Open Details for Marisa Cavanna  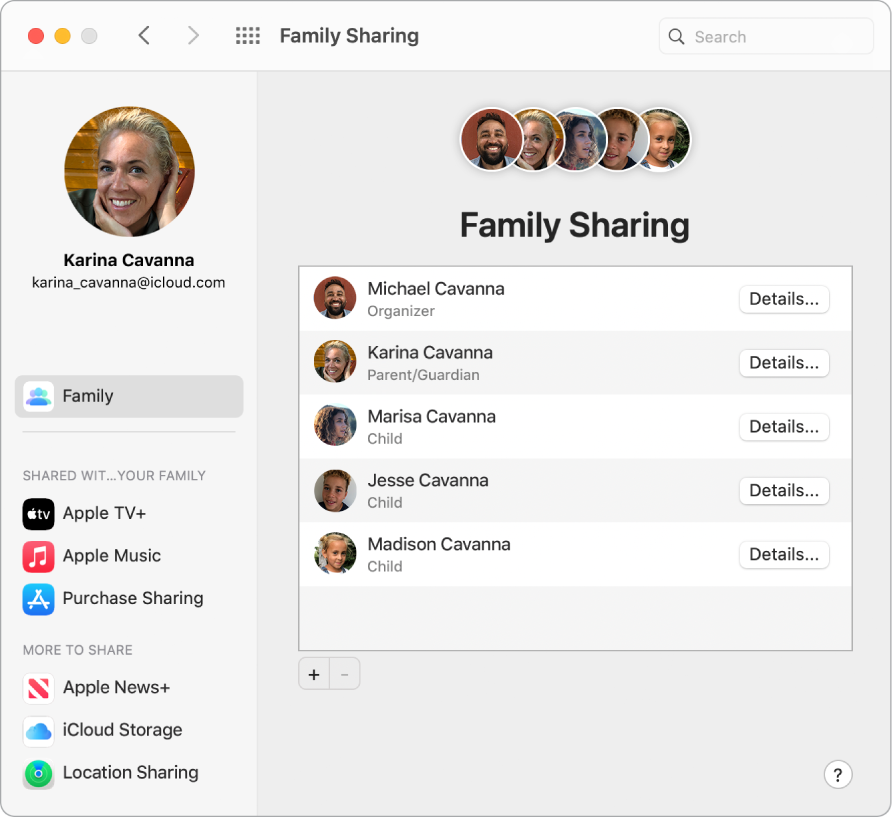click(x=784, y=426)
